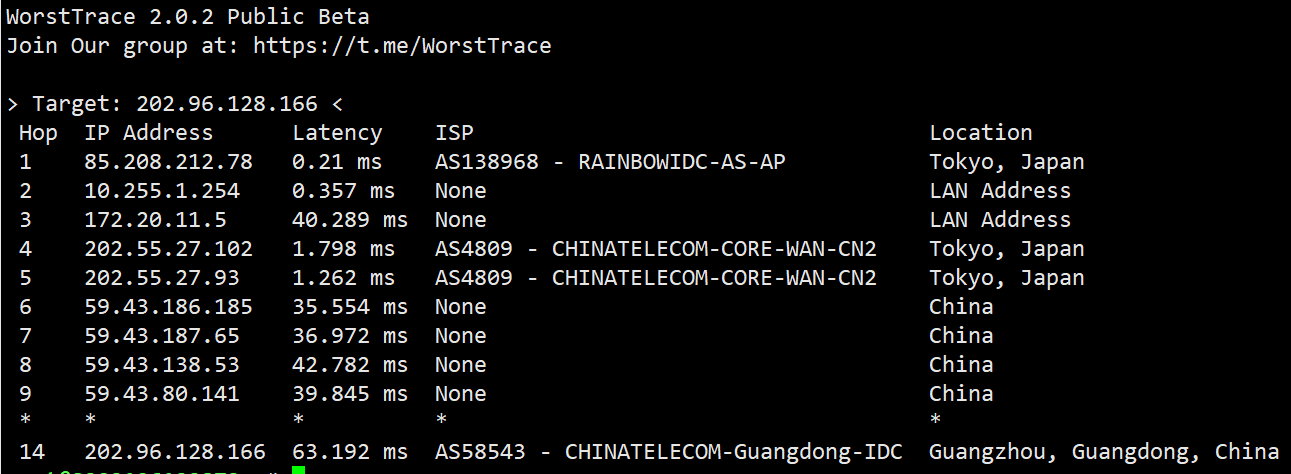The width and height of the screenshot is (1291, 474).
Task: Open the https://t.me/WorstTrace link
Action: [x=402, y=46]
